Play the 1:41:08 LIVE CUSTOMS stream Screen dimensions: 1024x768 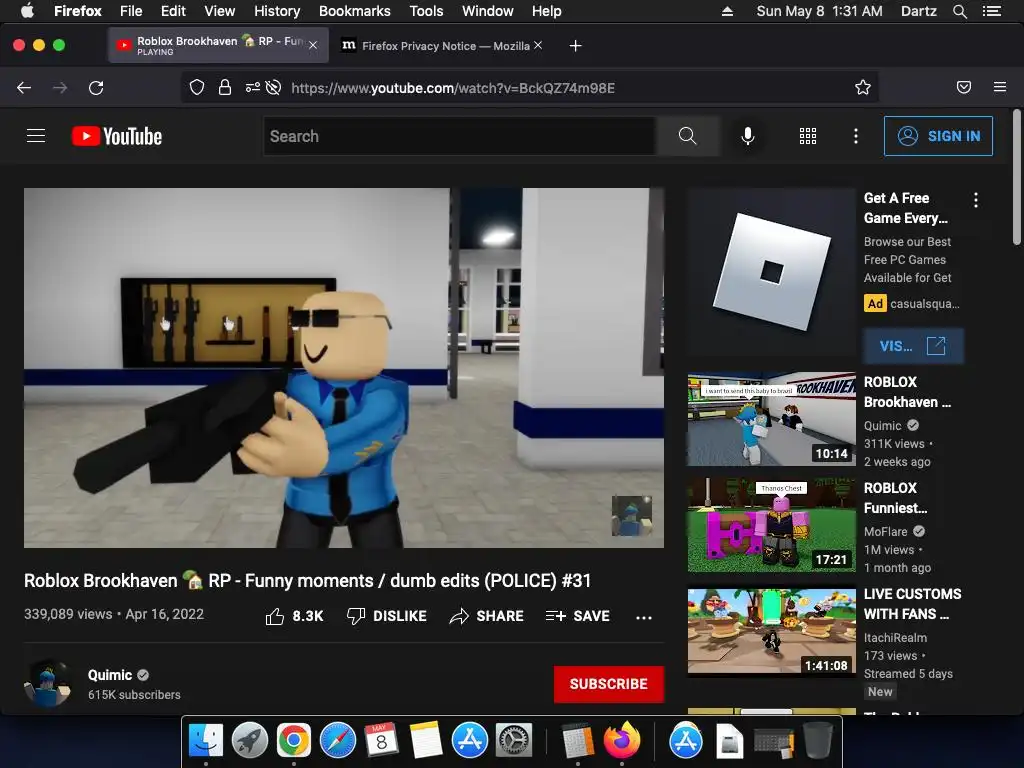click(x=771, y=631)
